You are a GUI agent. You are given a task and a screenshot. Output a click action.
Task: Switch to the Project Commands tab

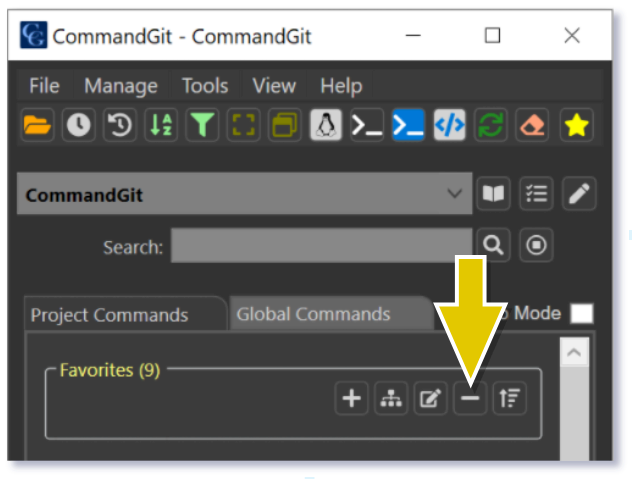pos(110,315)
